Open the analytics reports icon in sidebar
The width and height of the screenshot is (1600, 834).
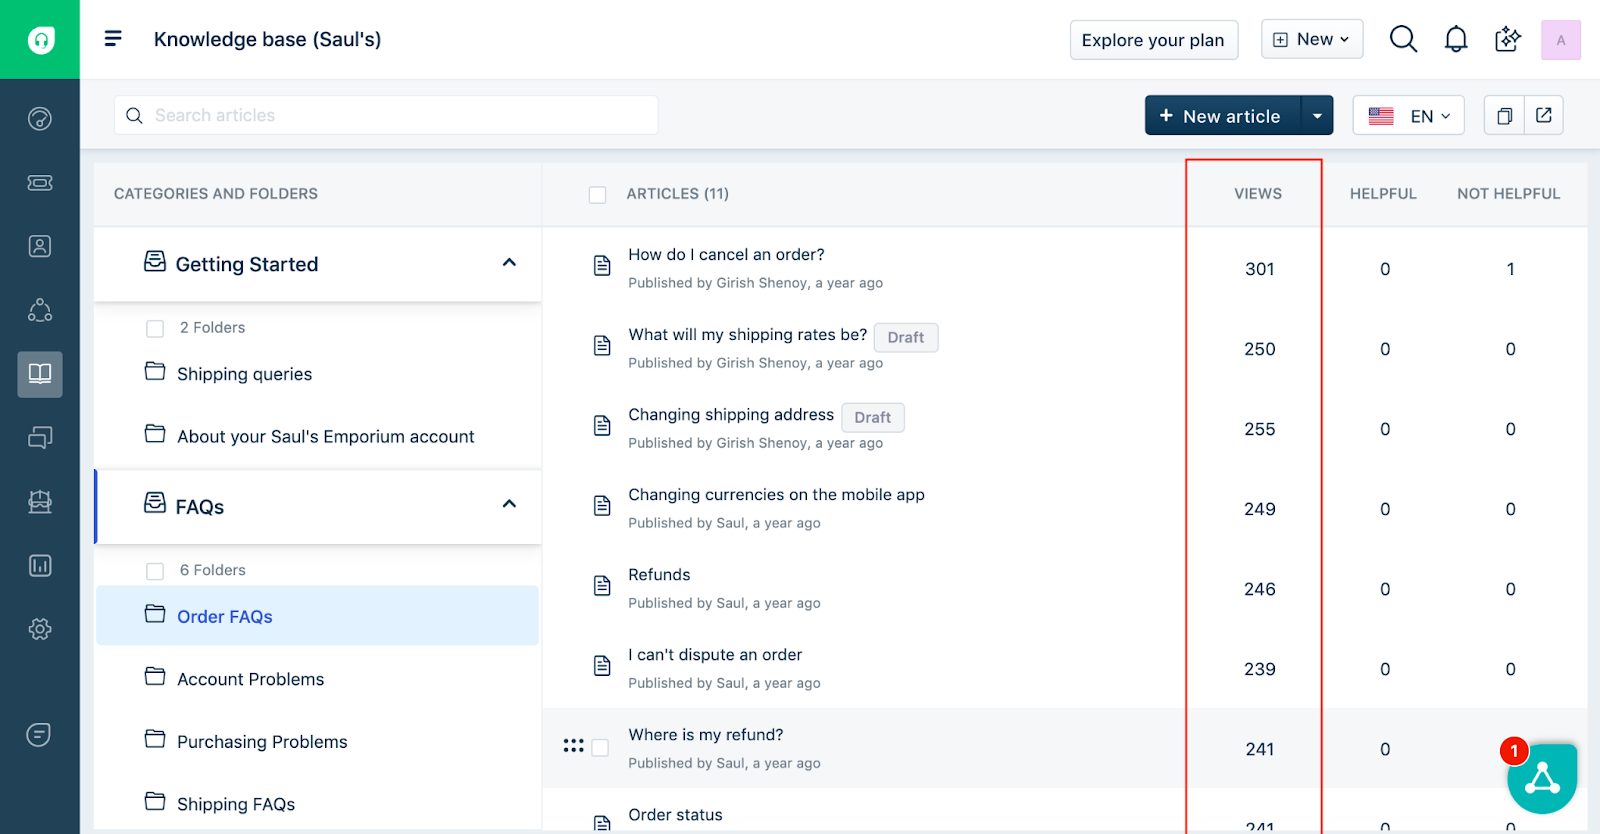[x=40, y=566]
